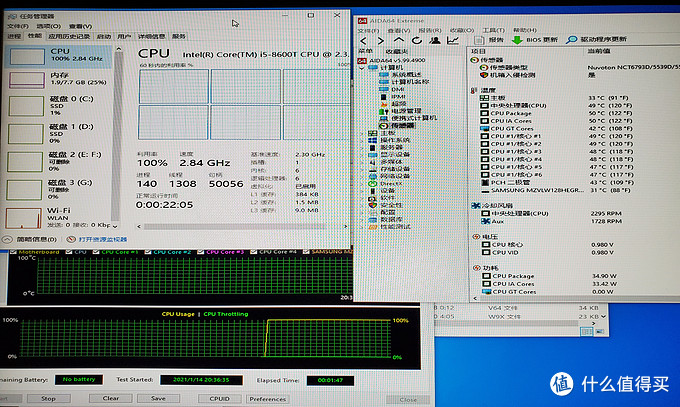Expand the 多媒体 tree node
680x407 pixels.
(362, 162)
